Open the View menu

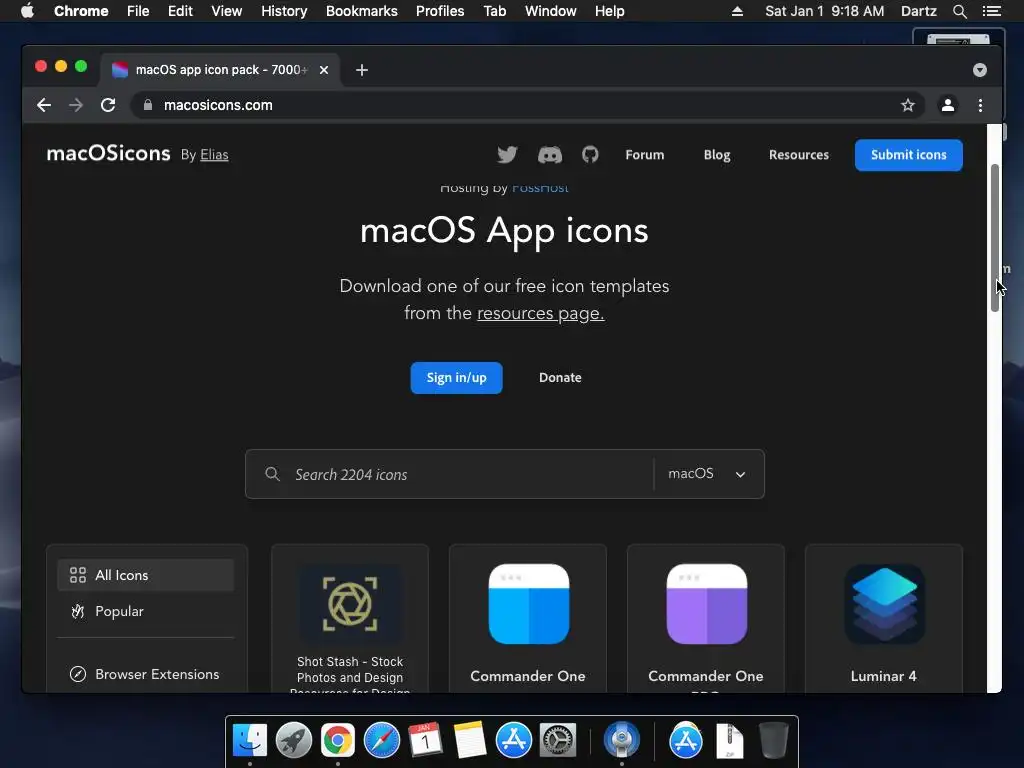(227, 11)
